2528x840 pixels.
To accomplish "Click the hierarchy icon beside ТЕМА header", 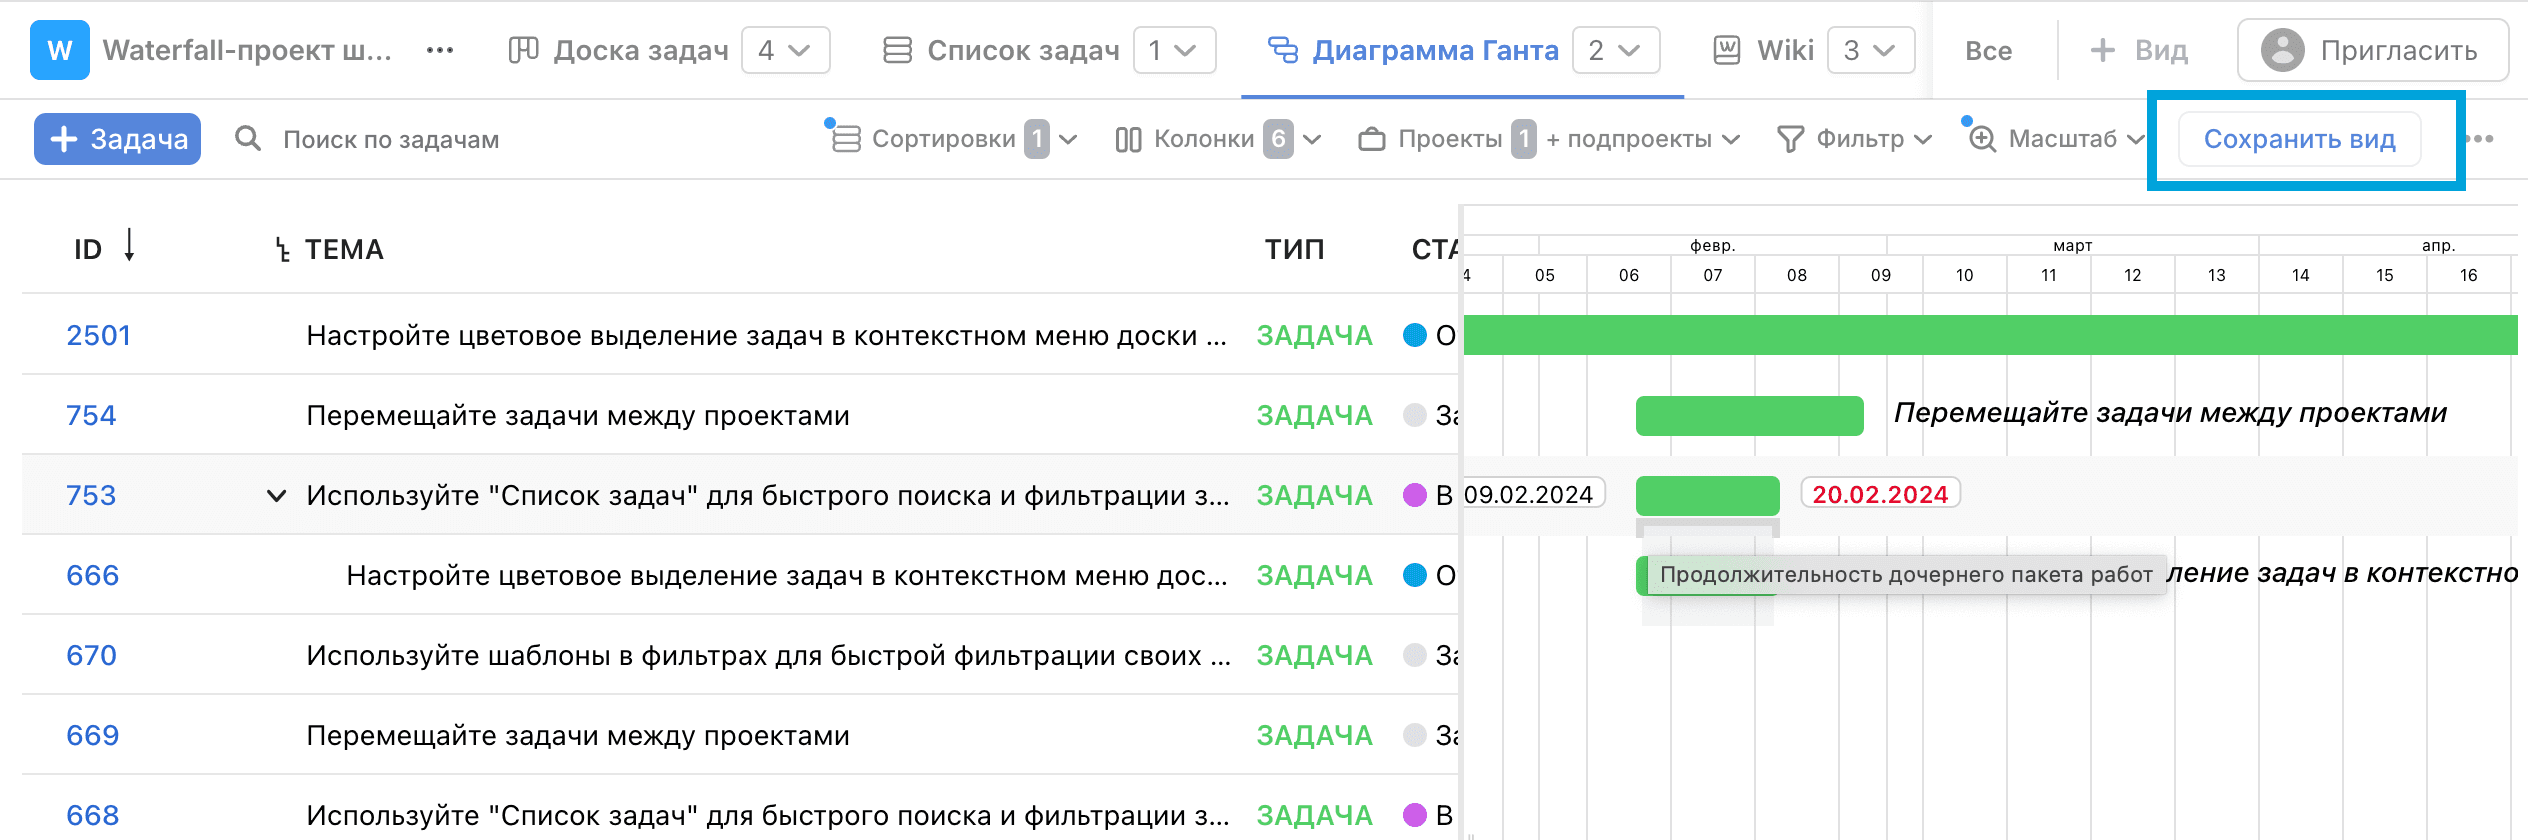I will point(283,249).
